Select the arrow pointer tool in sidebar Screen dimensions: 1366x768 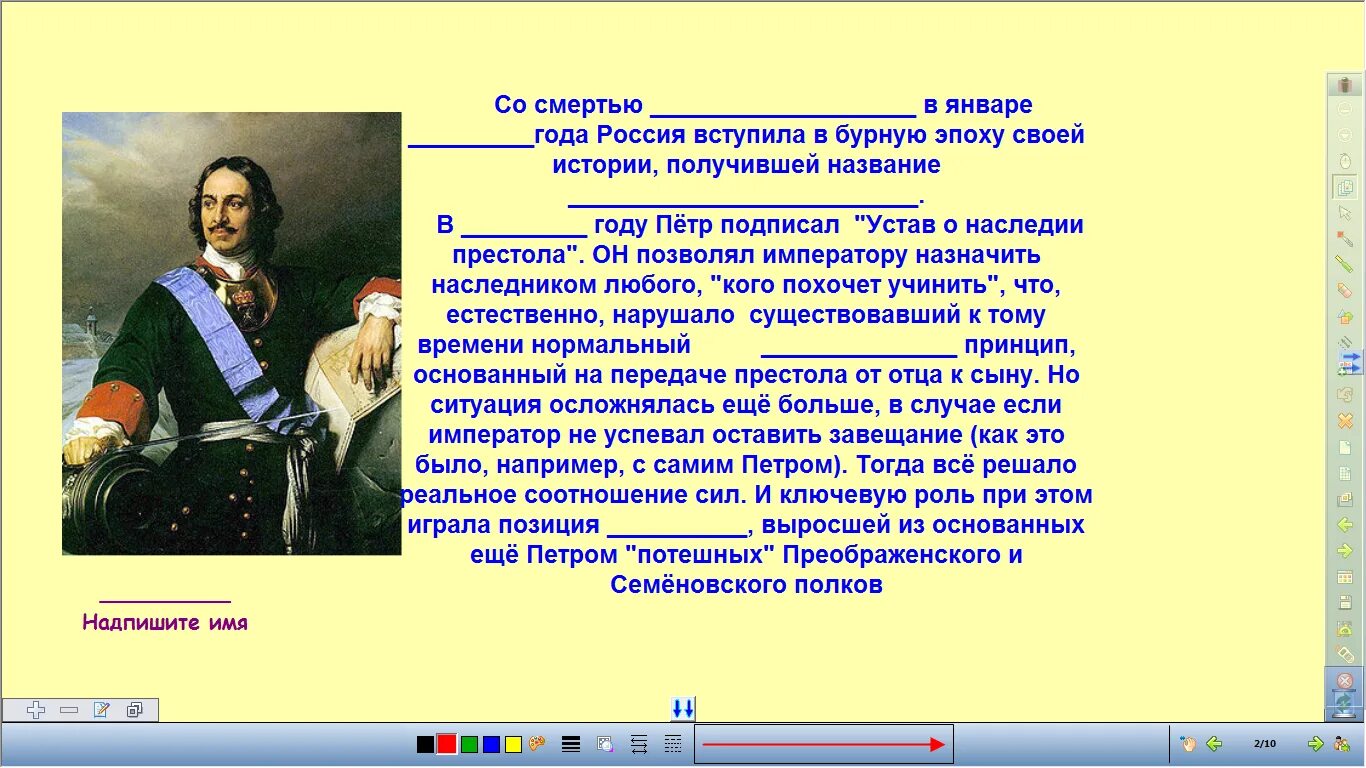(x=1345, y=212)
